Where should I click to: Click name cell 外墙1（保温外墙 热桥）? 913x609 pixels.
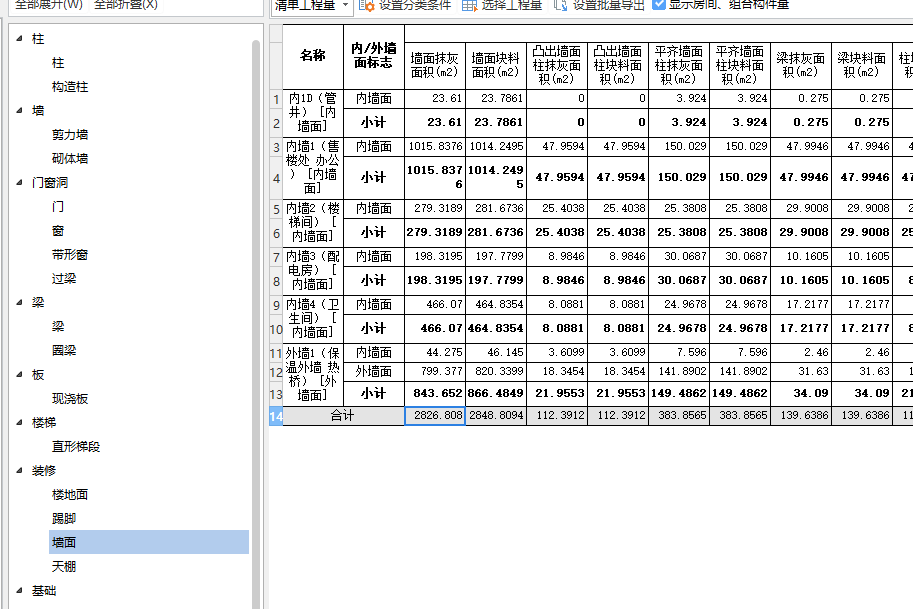coord(313,374)
